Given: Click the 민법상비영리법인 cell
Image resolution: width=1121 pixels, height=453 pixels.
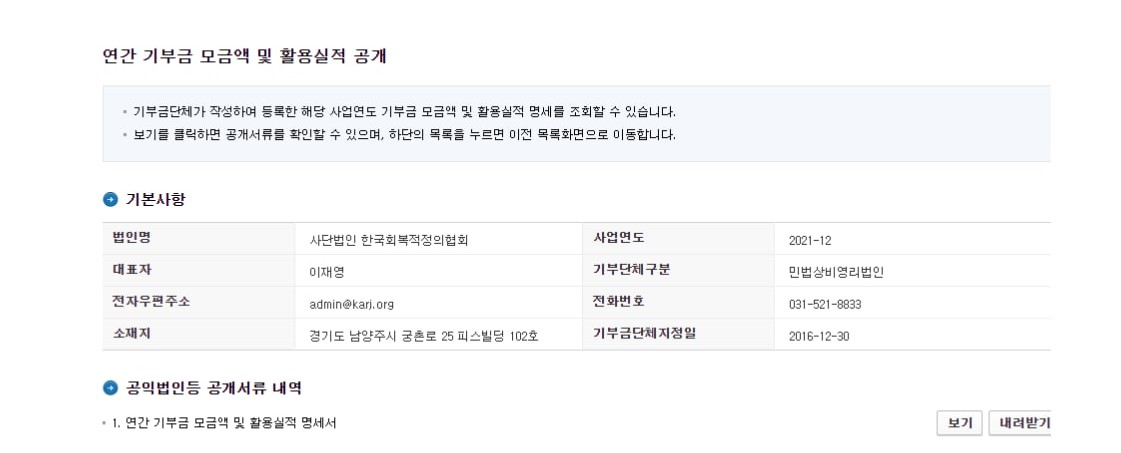Looking at the screenshot, I should click(836, 272).
